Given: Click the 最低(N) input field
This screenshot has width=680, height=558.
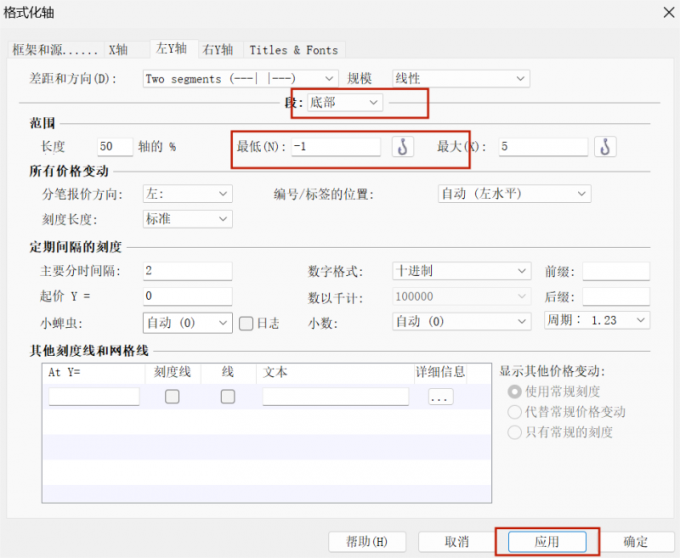Looking at the screenshot, I should pyautogui.click(x=336, y=147).
